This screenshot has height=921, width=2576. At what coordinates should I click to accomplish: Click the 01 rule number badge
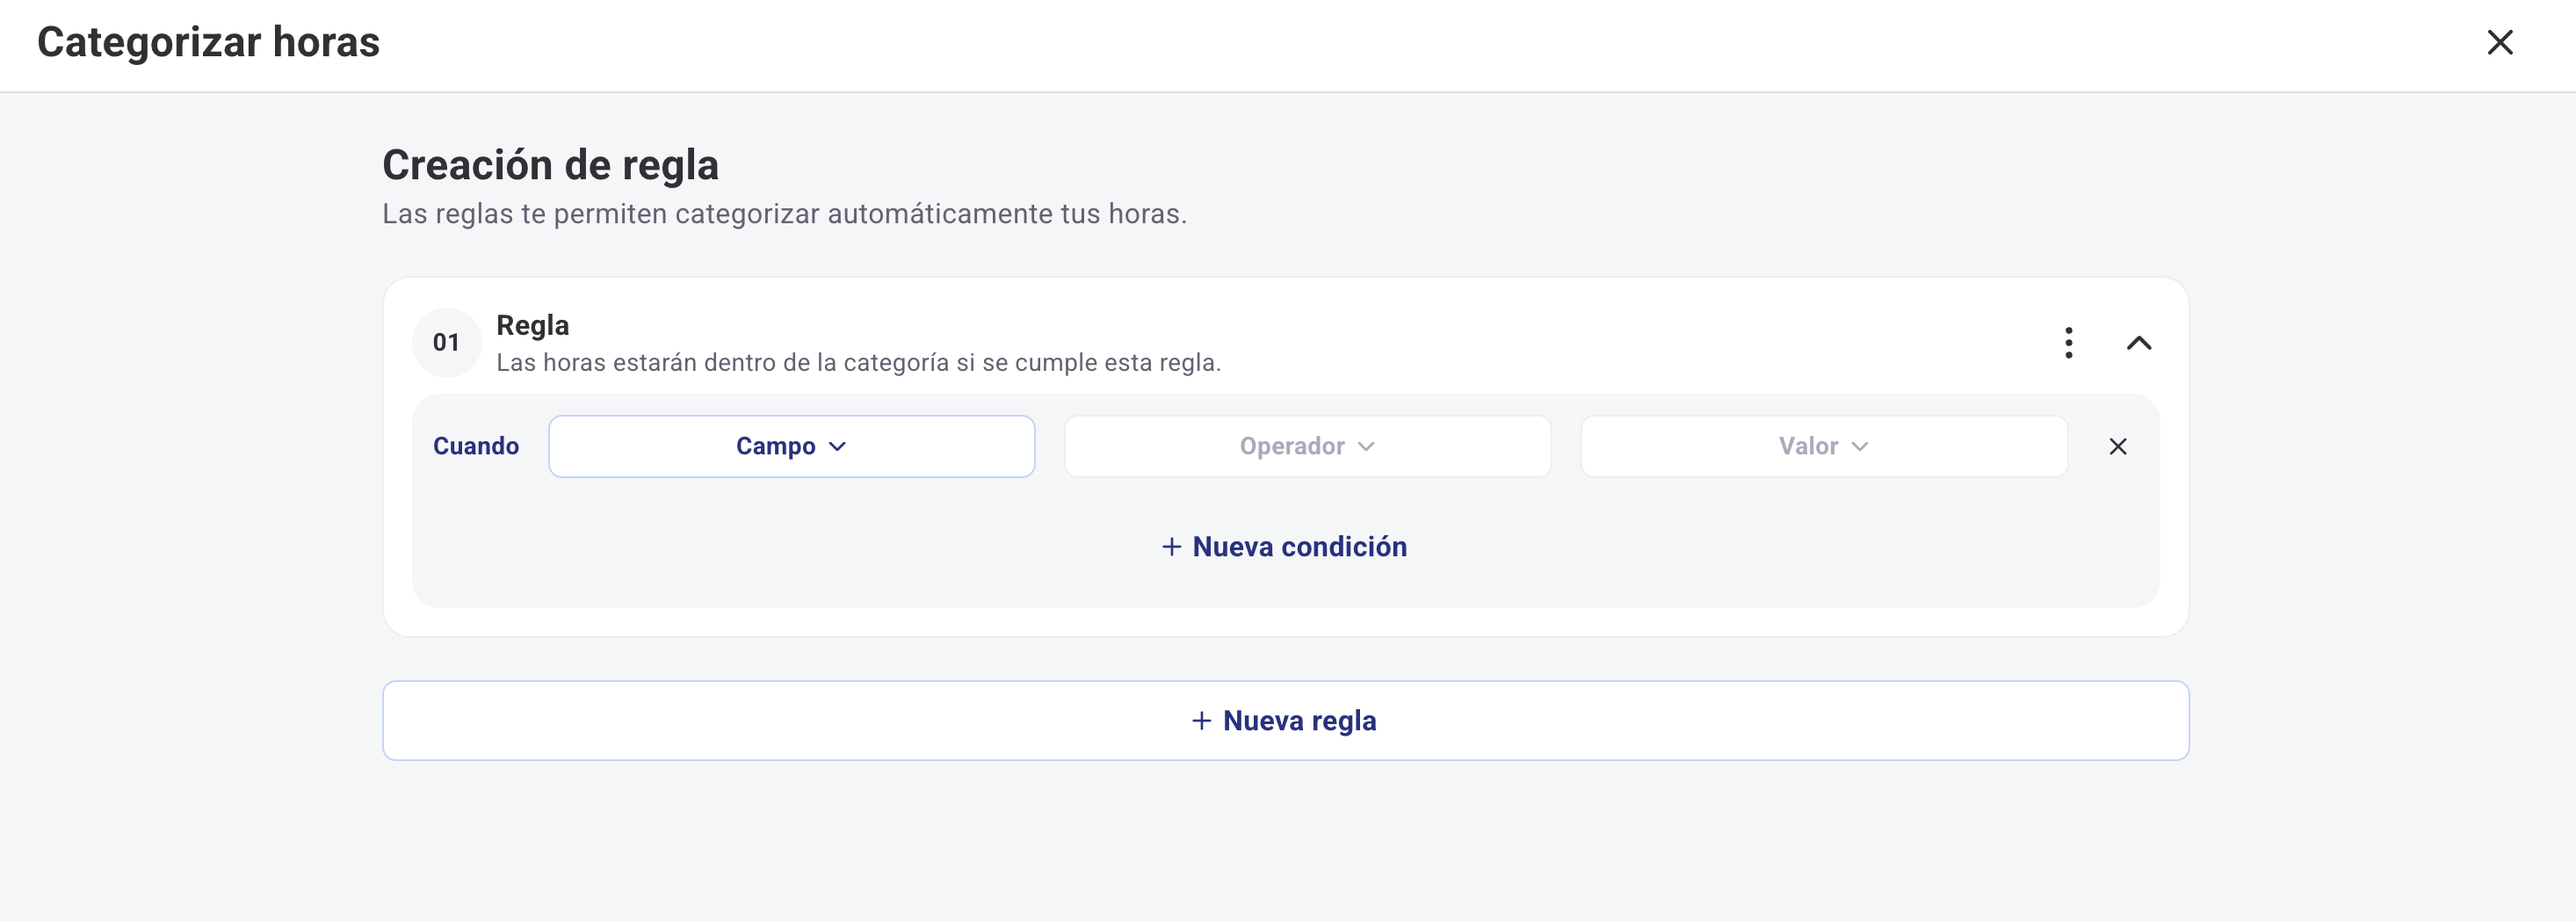(446, 343)
